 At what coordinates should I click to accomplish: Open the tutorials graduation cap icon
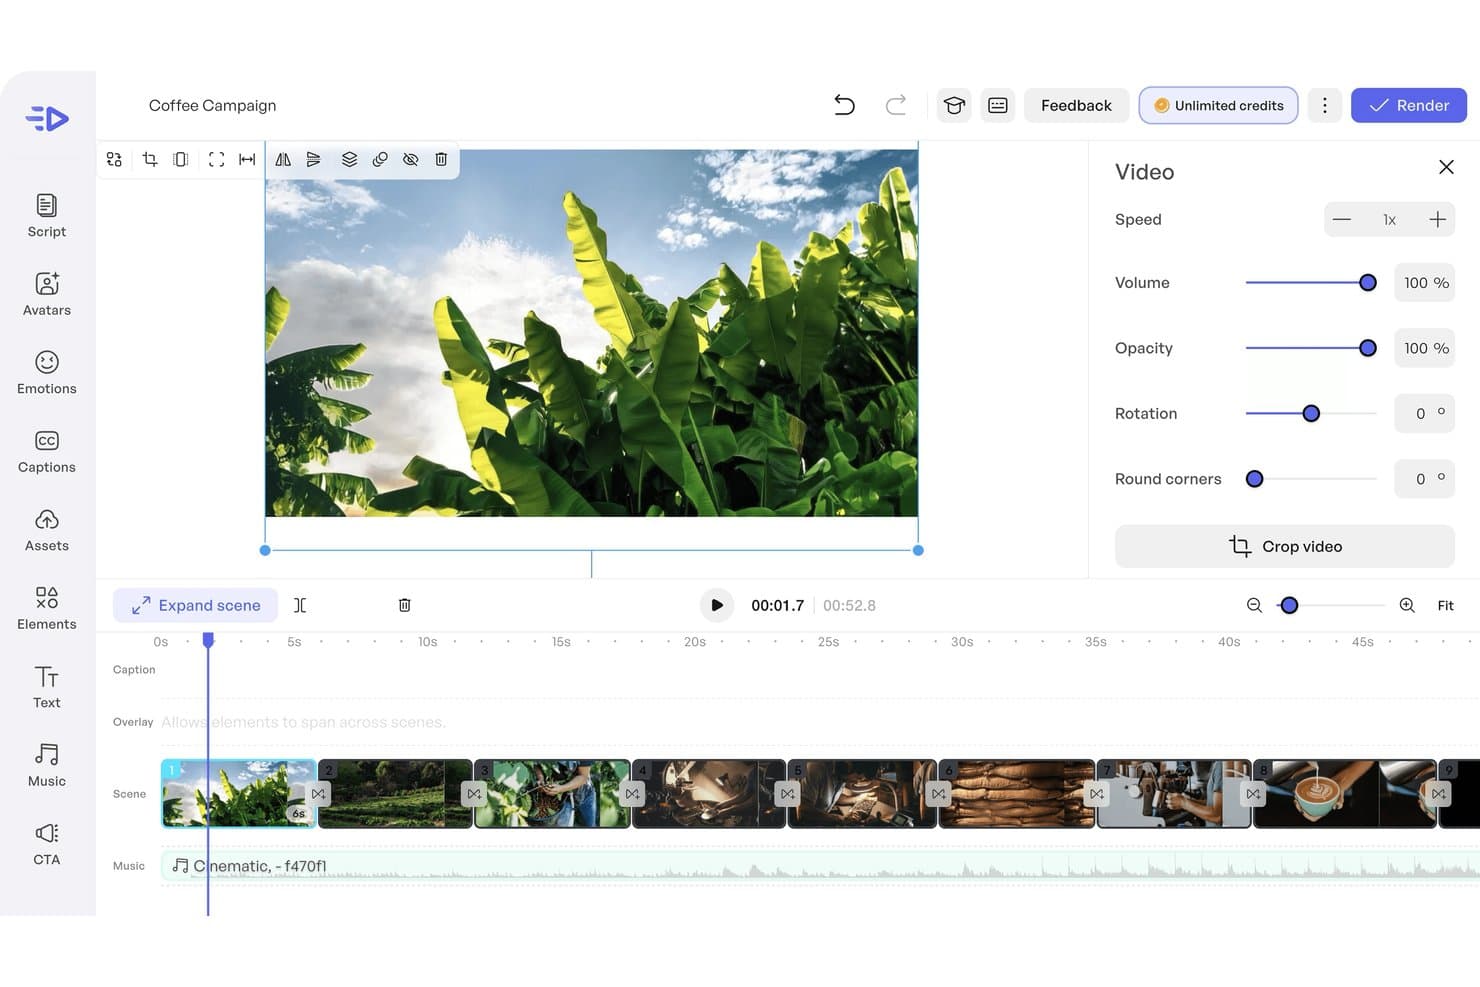[954, 105]
